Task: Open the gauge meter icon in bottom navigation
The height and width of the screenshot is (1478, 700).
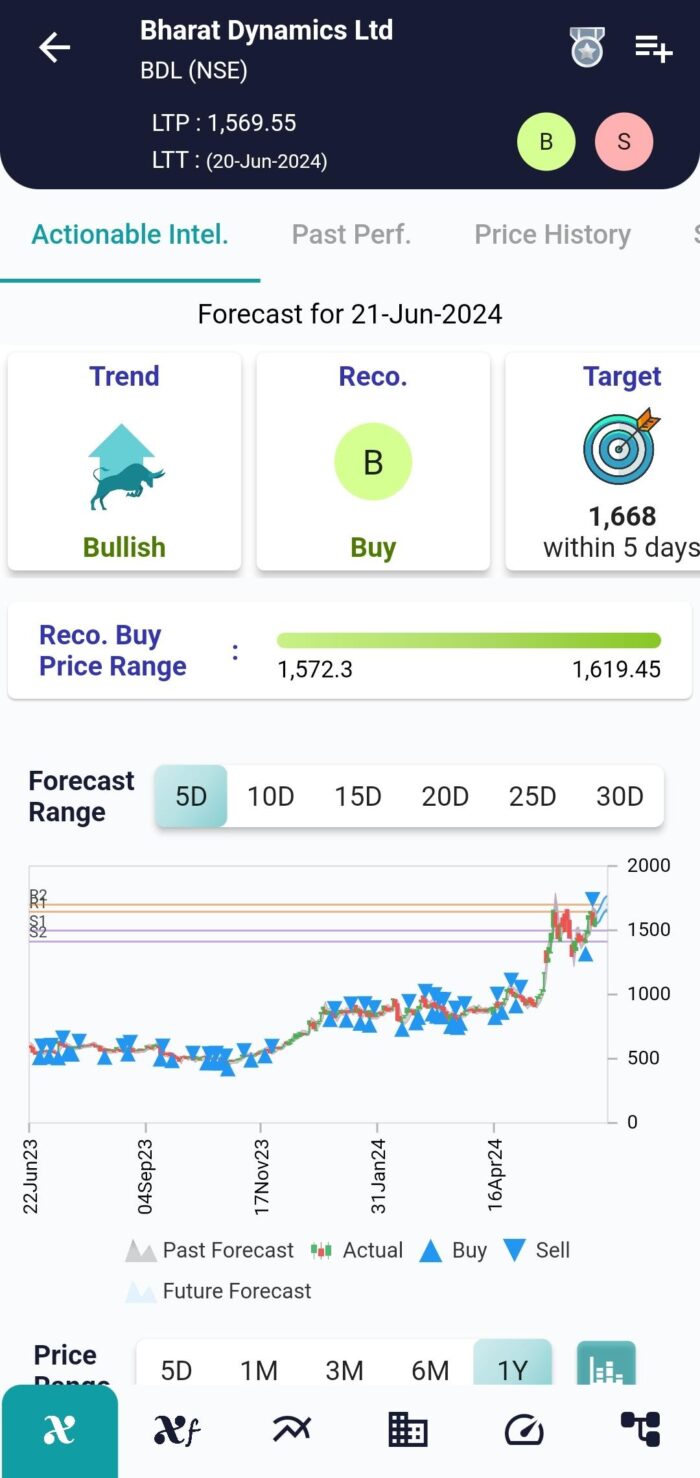Action: click(523, 1430)
